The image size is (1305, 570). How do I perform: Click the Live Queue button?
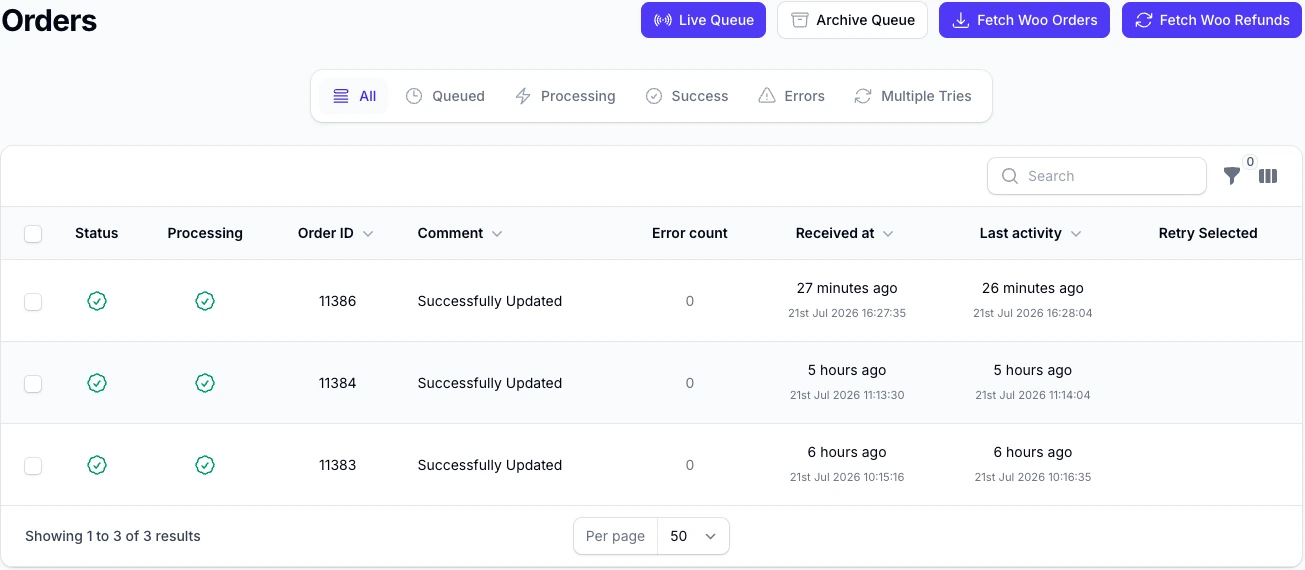pos(703,20)
